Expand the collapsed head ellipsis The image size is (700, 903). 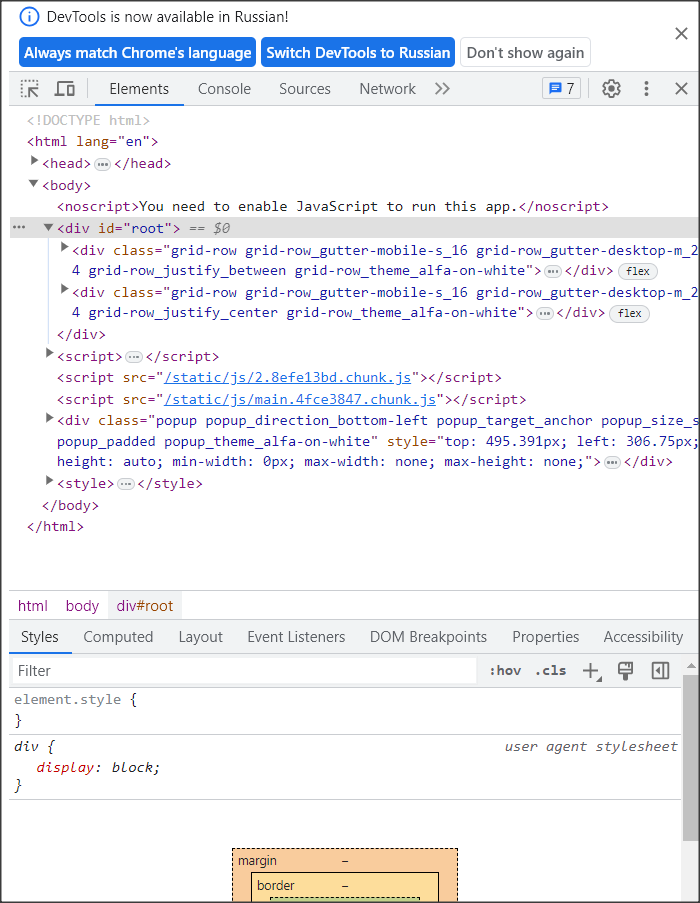102,164
